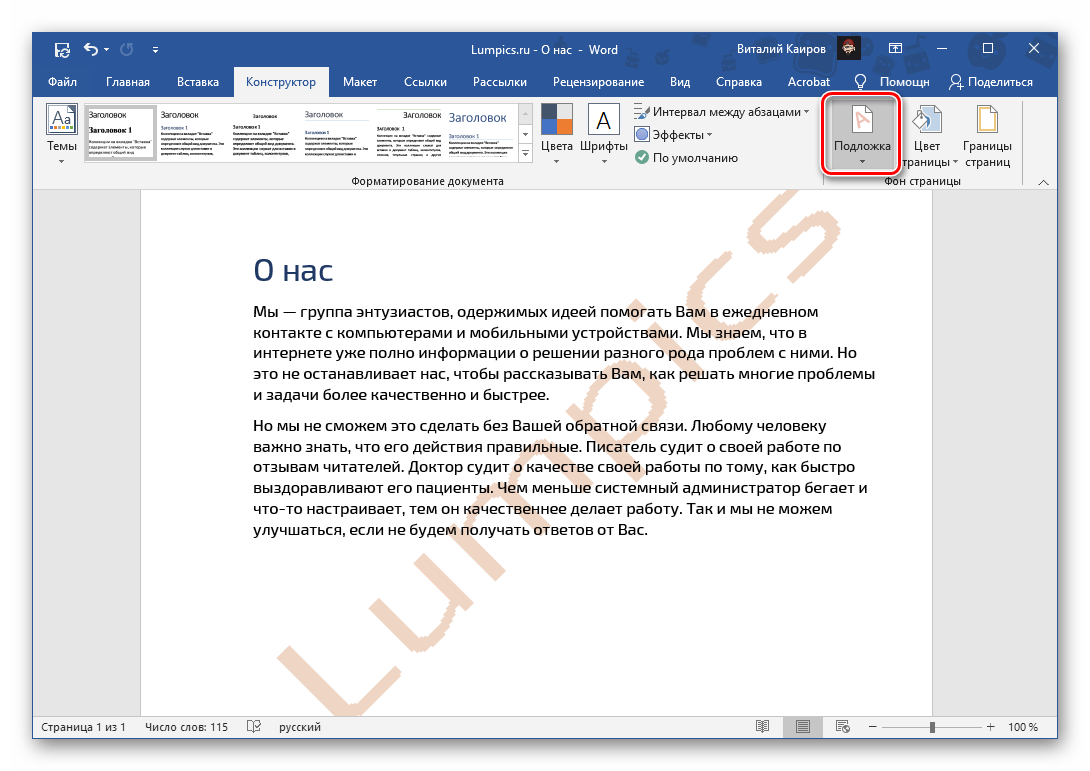Click the русский language indicator

(300, 727)
